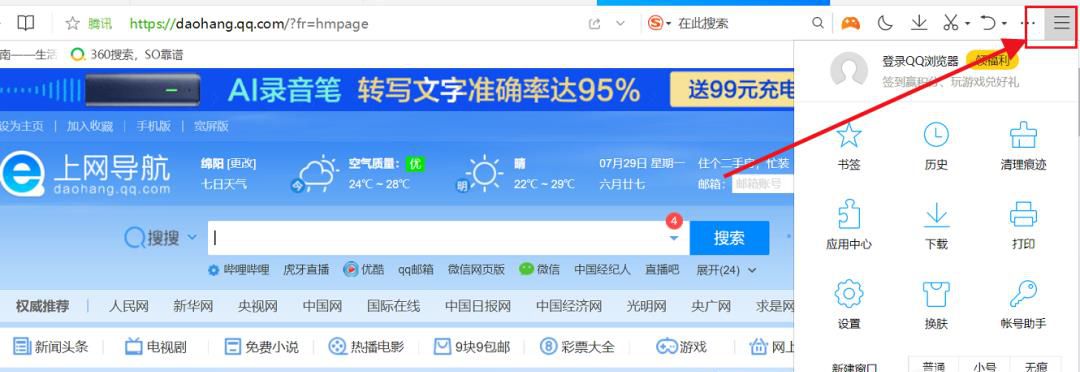Click the magnifier search icon in search box

coord(818,23)
